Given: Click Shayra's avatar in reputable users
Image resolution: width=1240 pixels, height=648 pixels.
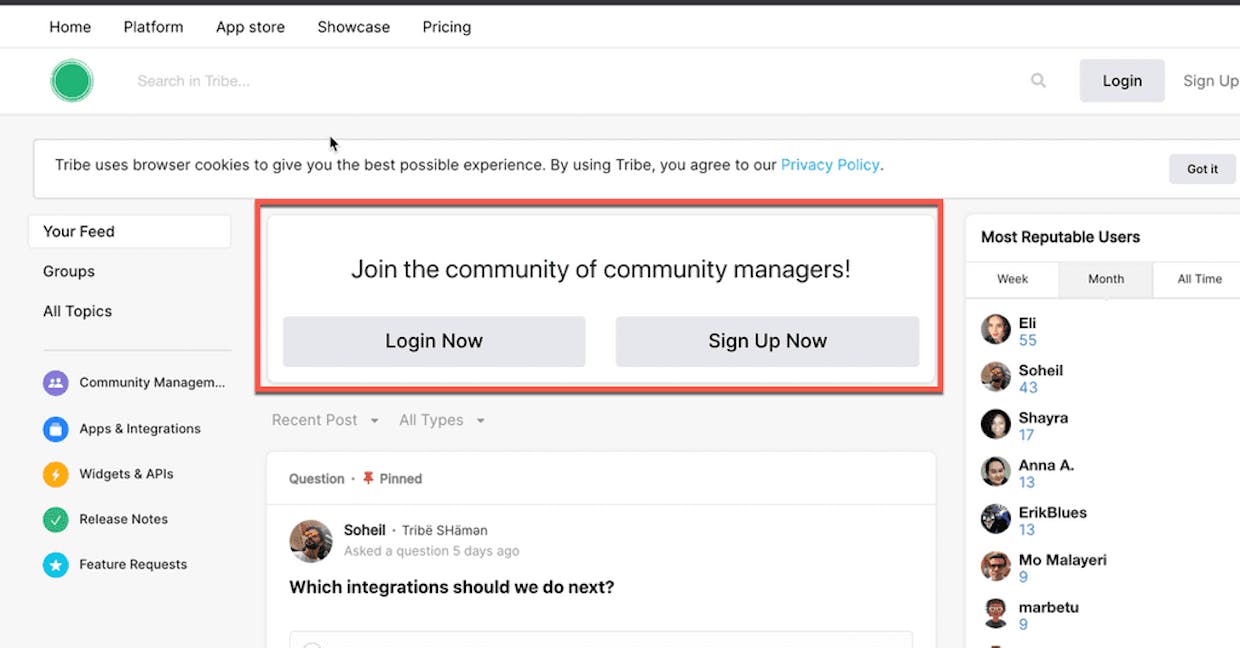Looking at the screenshot, I should [x=996, y=424].
